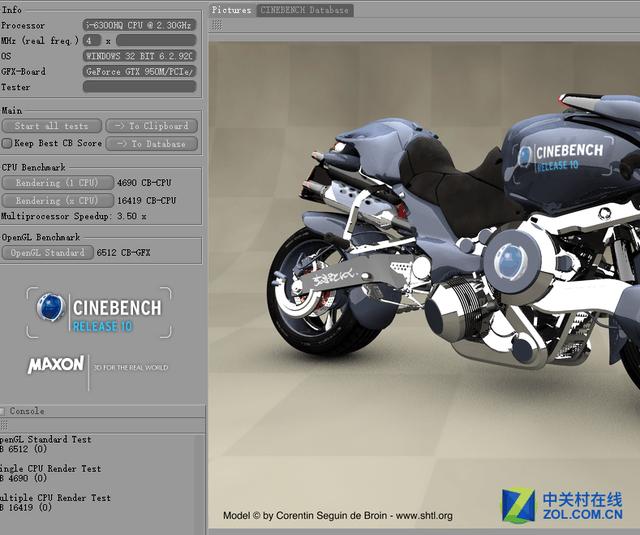Click the ZOL.COM.CN logo icon
Screen dimensions: 640x535
pyautogui.click(x=518, y=505)
